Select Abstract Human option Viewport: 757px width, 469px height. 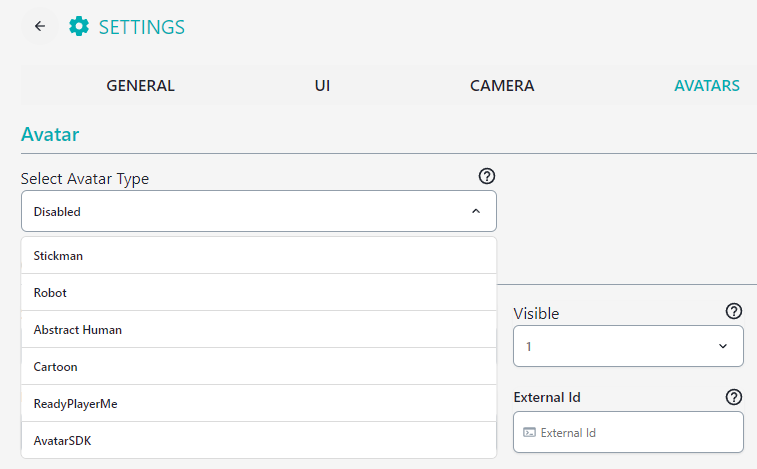click(x=259, y=329)
